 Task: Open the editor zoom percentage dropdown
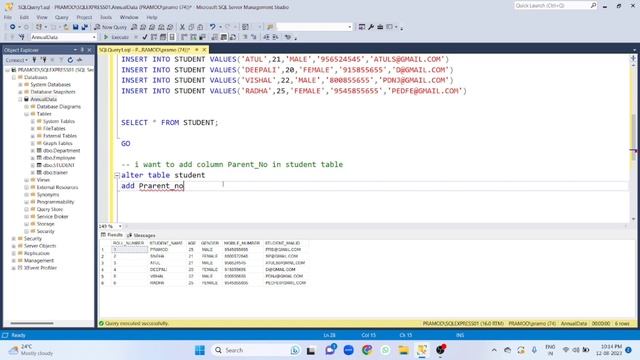(x=120, y=226)
